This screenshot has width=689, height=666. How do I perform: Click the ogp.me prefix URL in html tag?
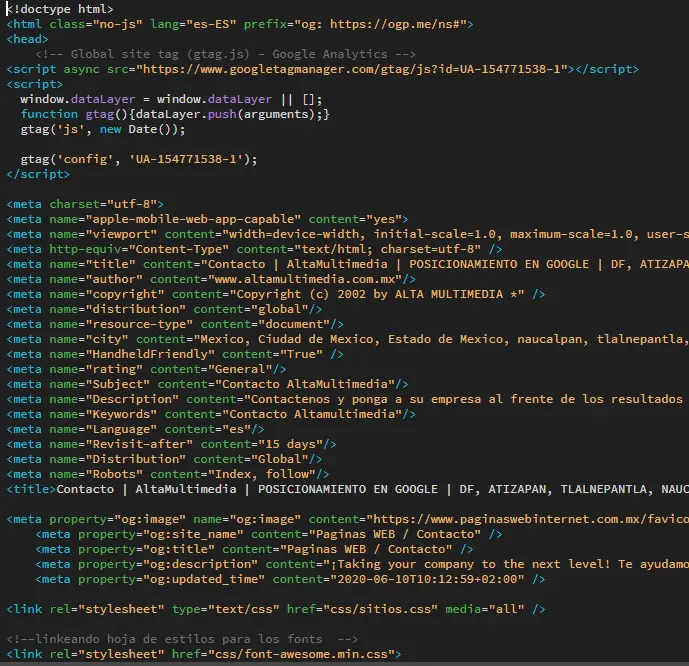coord(405,24)
